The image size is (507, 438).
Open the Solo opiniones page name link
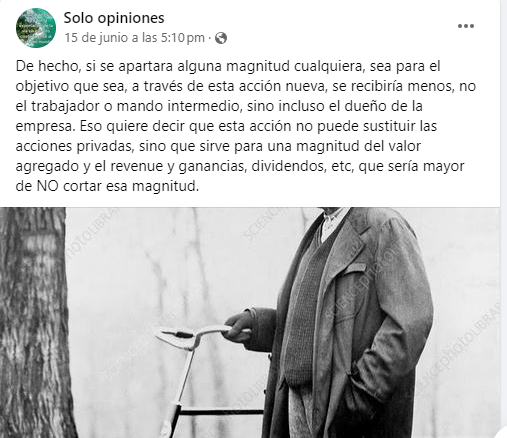114,18
